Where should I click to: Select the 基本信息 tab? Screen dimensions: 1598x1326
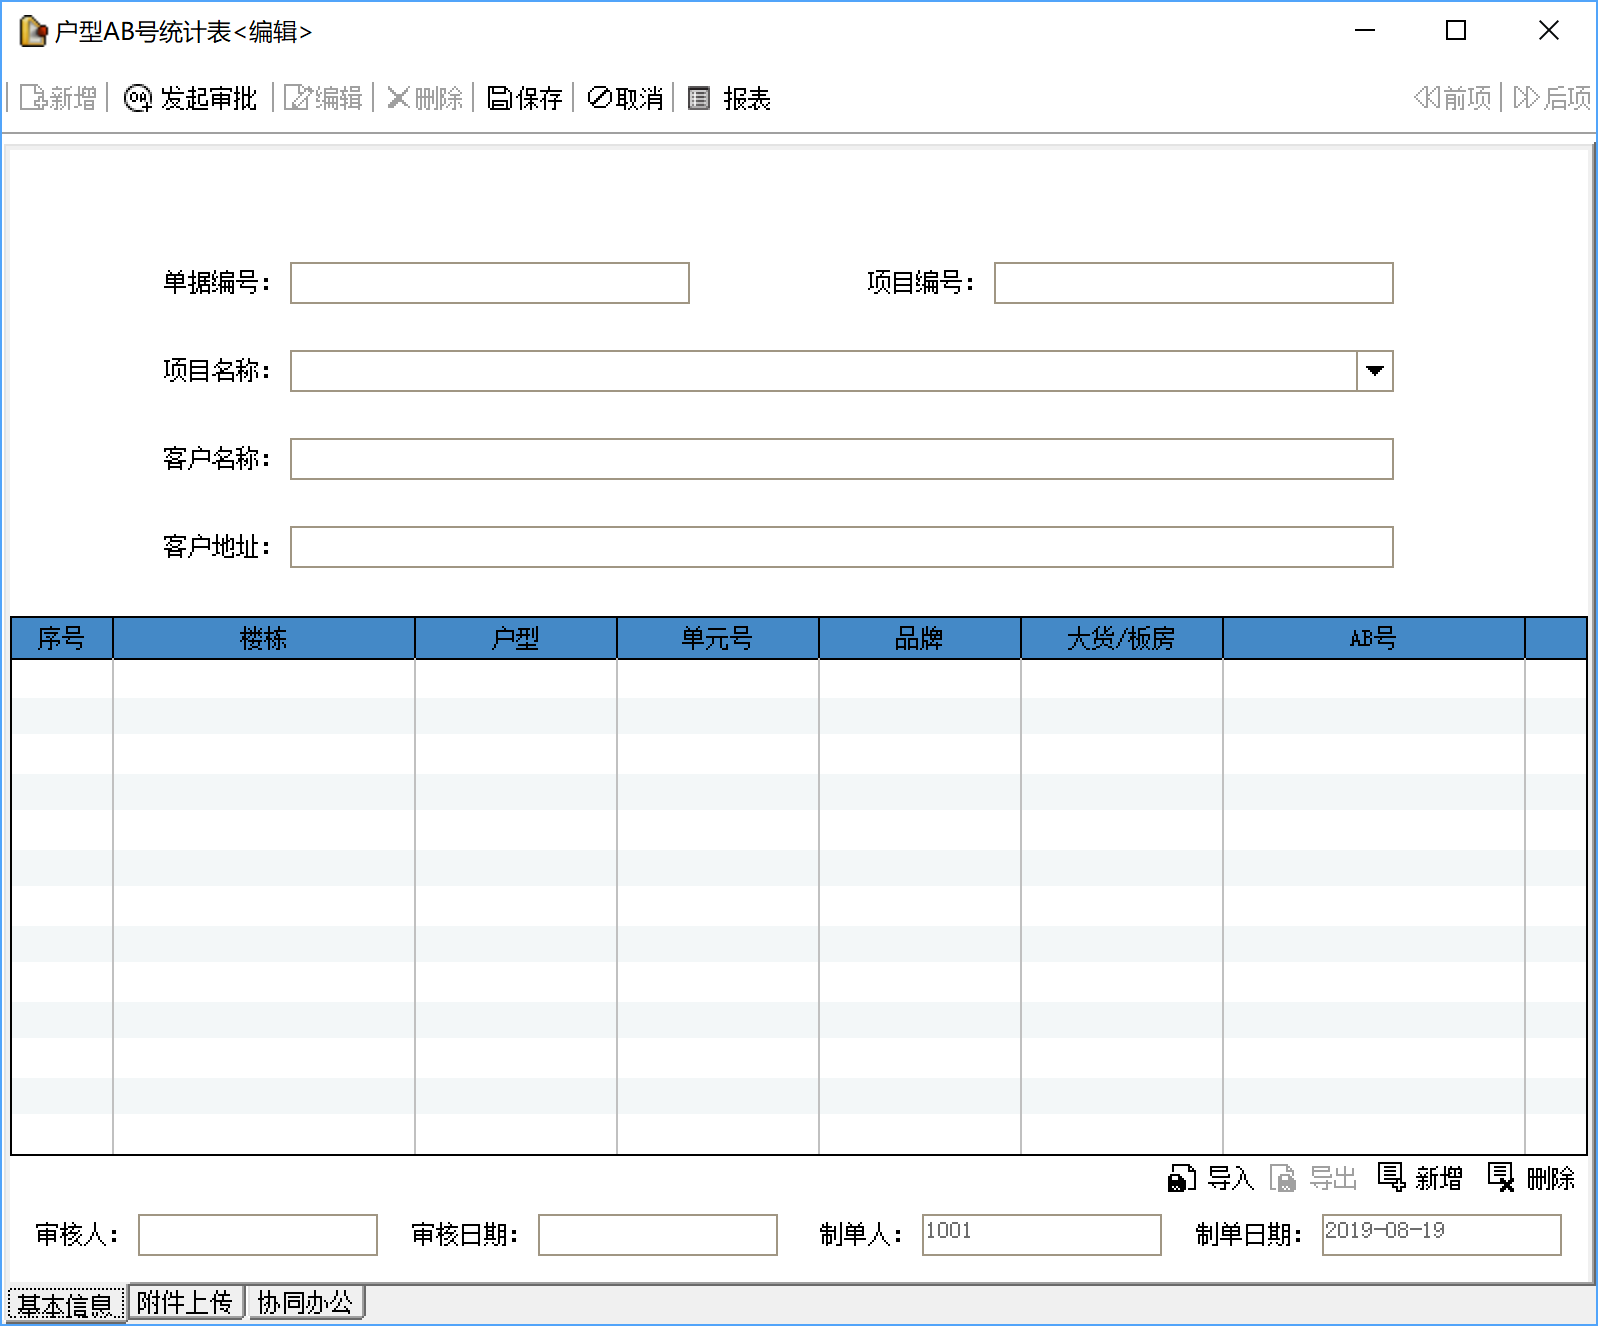(x=66, y=1304)
